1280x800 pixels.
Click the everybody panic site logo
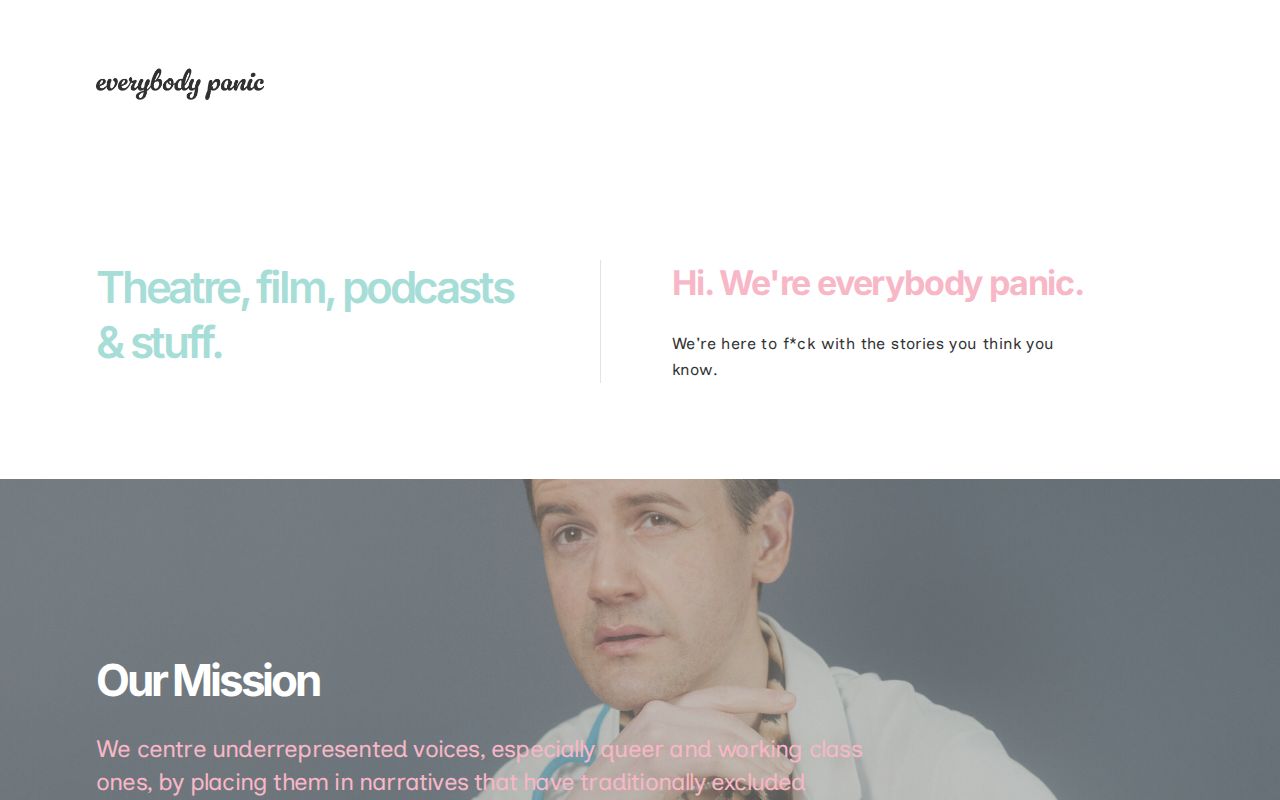point(180,83)
